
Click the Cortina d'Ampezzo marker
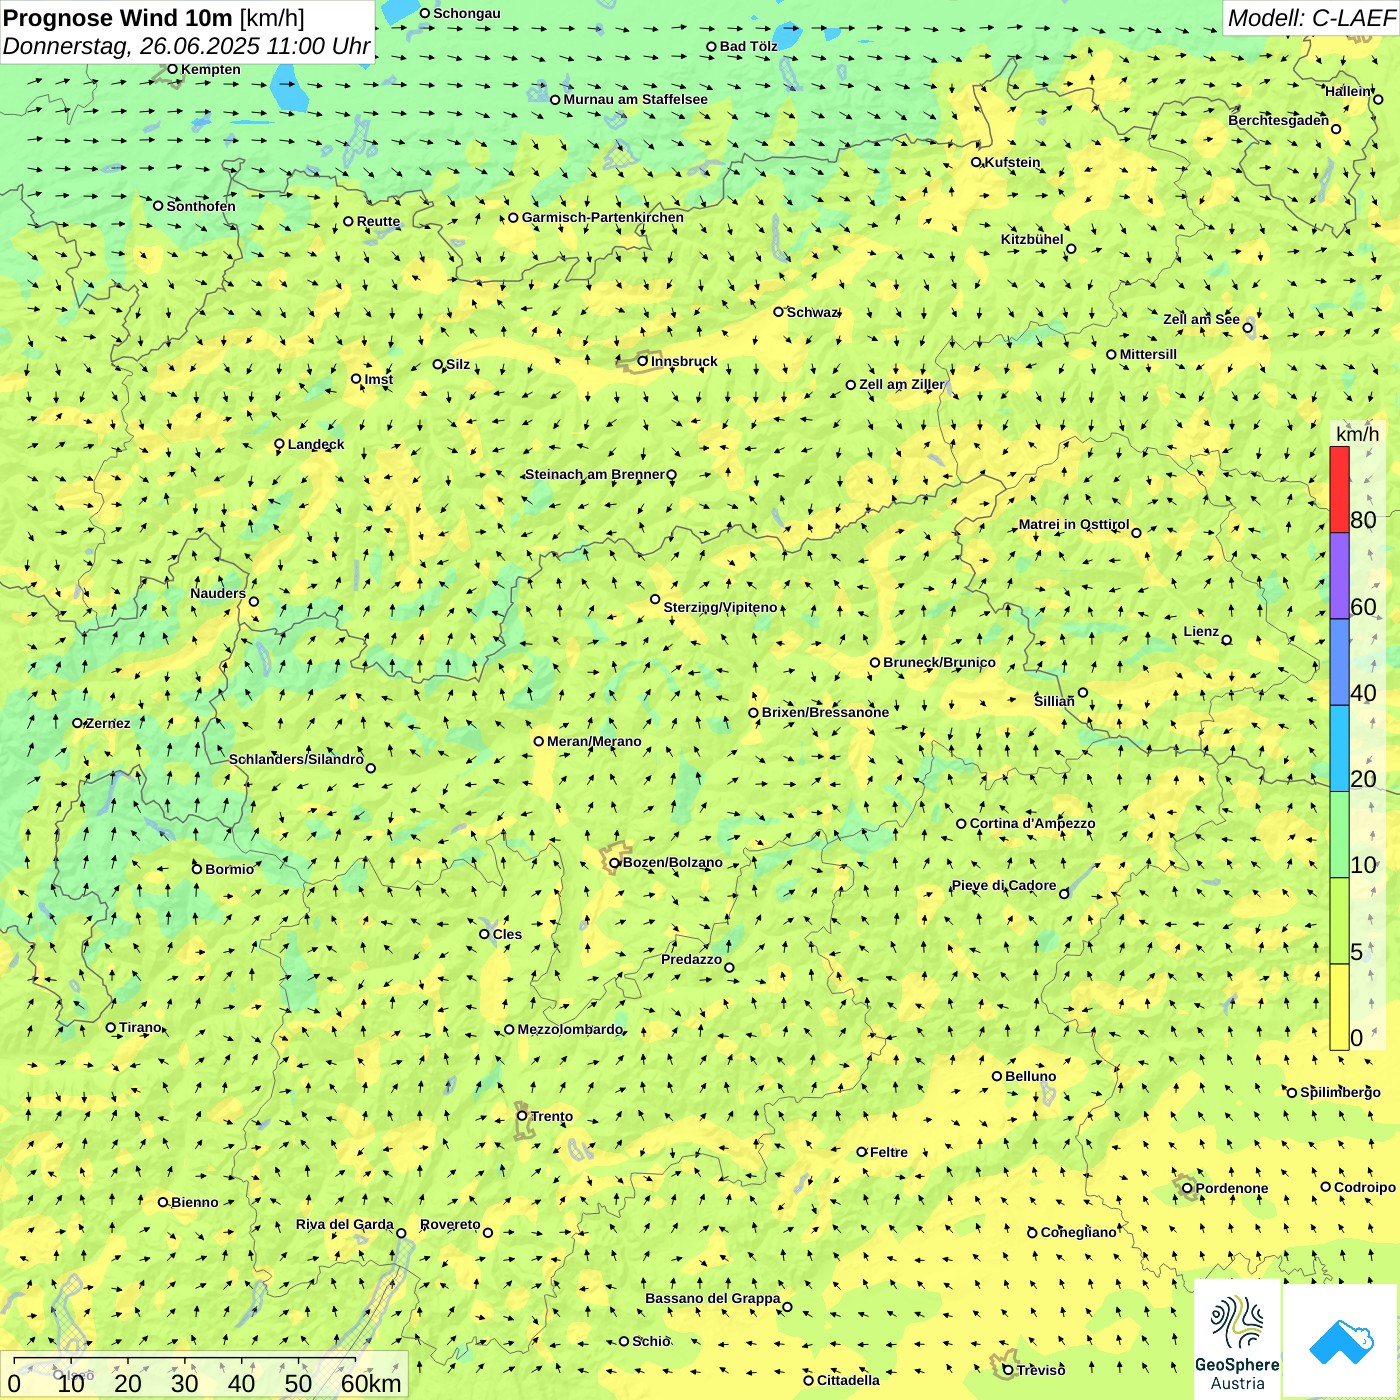click(962, 824)
